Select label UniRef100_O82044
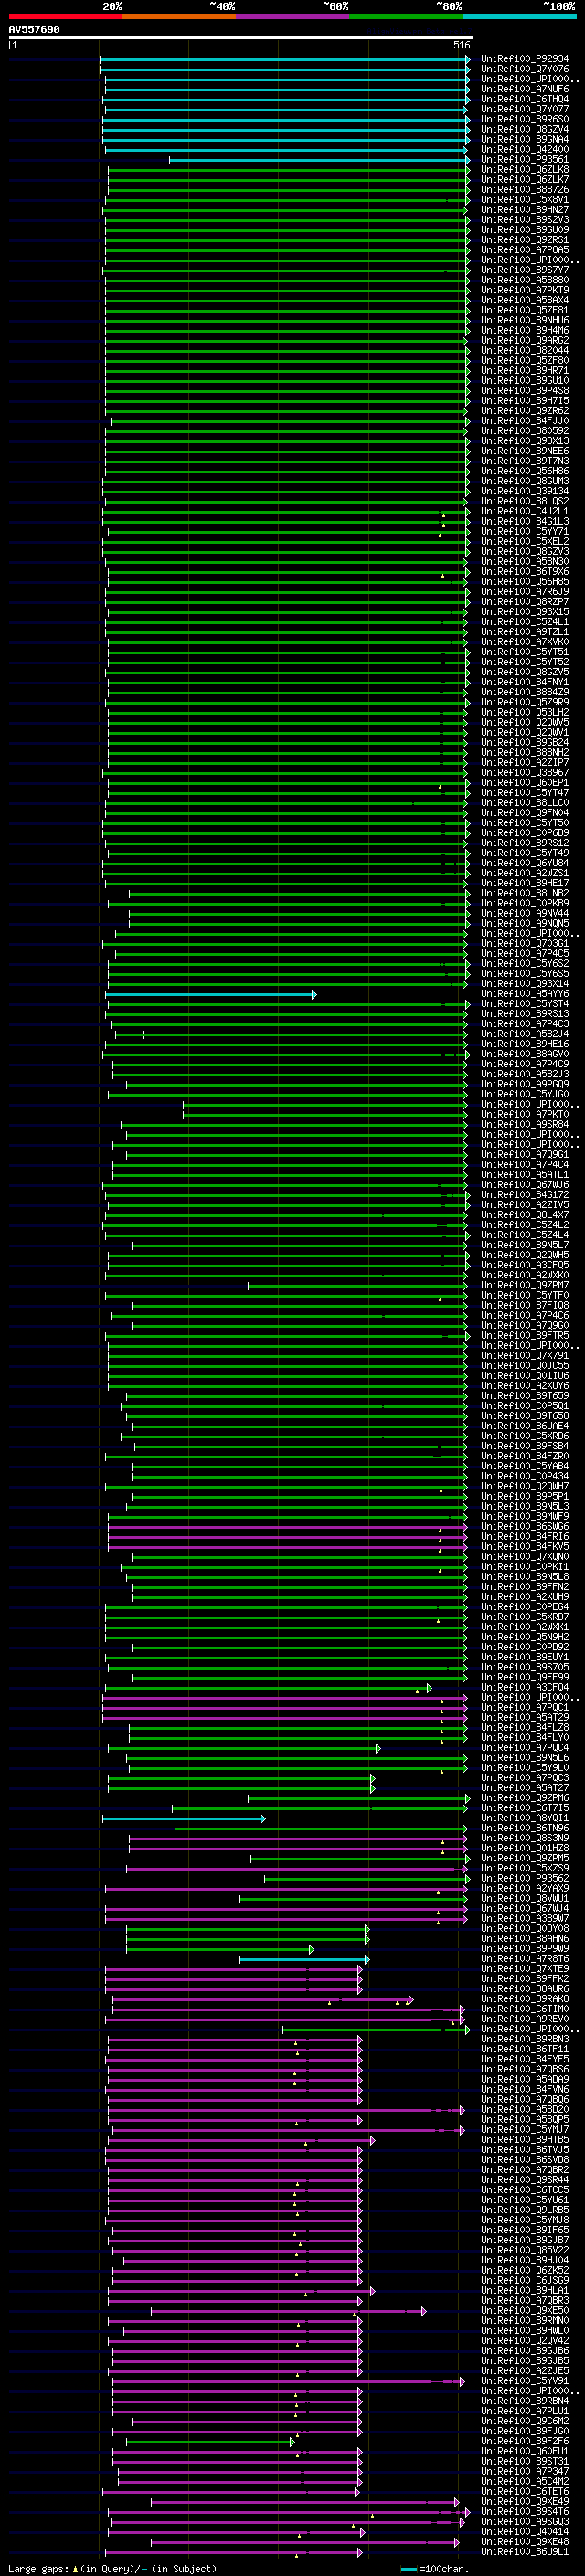The height and width of the screenshot is (2576, 585). pos(525,351)
